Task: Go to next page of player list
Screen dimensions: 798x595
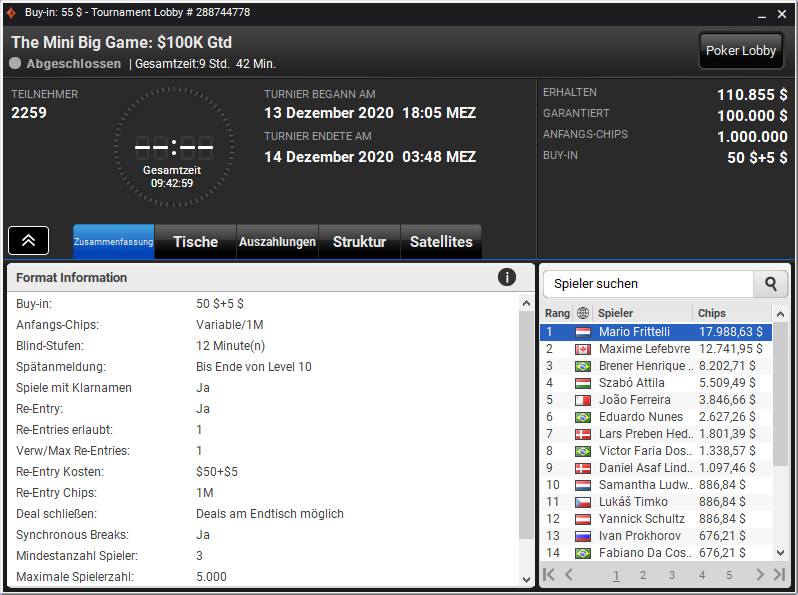Action: [760, 575]
